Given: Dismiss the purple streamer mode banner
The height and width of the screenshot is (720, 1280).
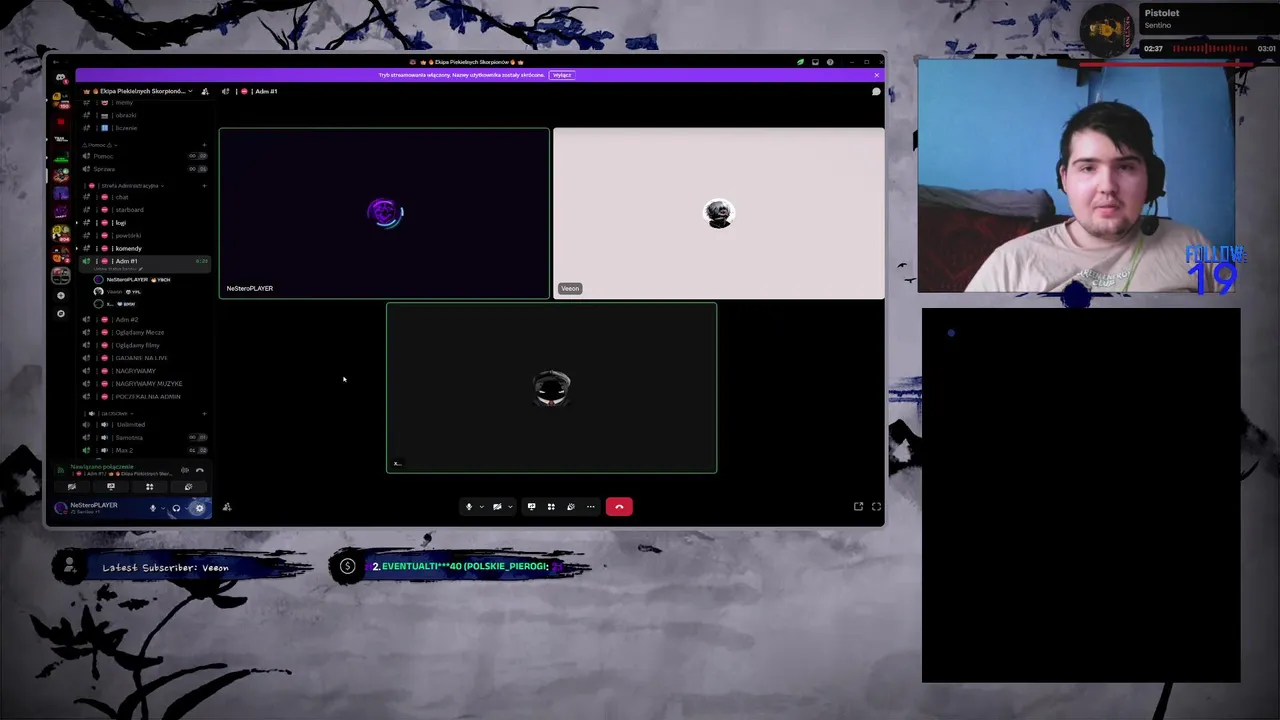Looking at the screenshot, I should point(877,75).
